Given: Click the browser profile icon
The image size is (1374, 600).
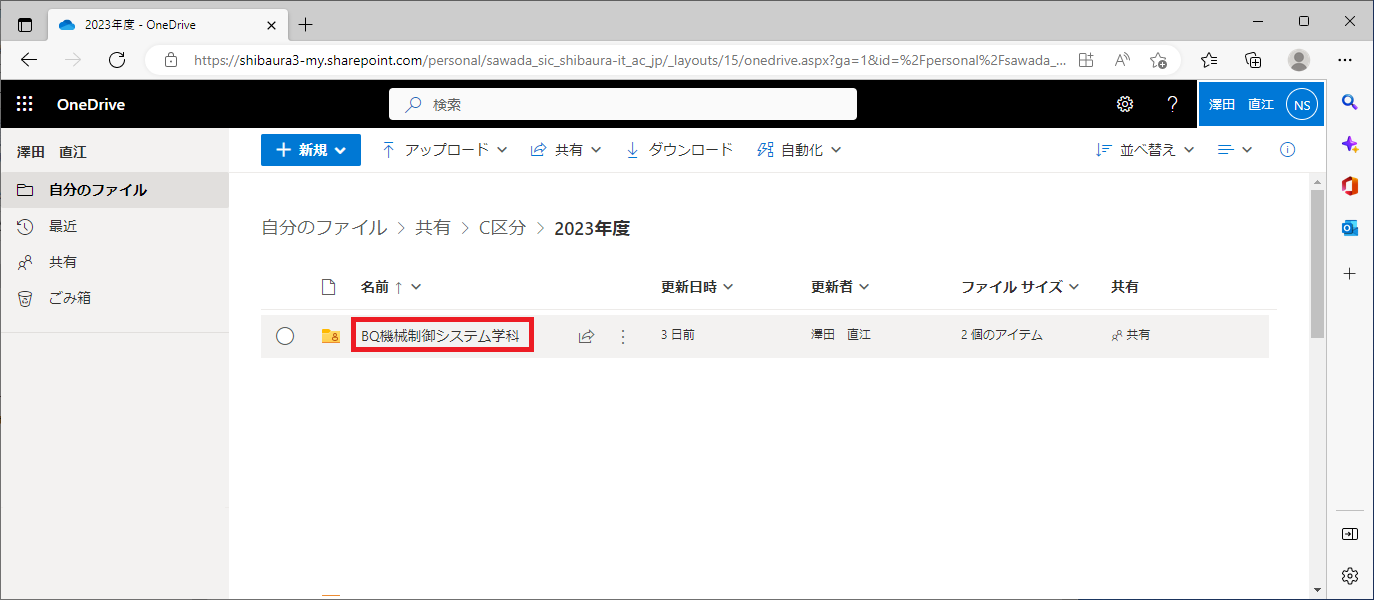Looking at the screenshot, I should coord(1299,60).
